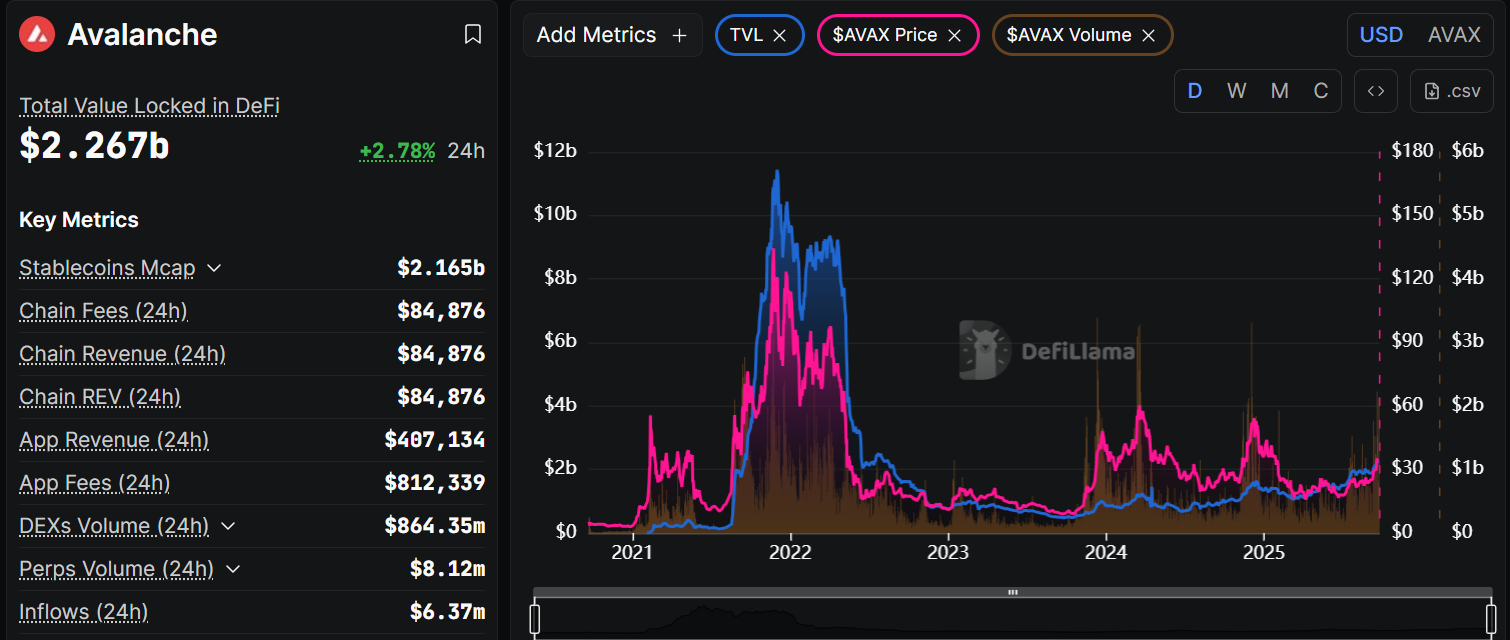This screenshot has height=640, width=1510.
Task: Click the $6b label on the volume axis
Action: pyautogui.click(x=1467, y=150)
